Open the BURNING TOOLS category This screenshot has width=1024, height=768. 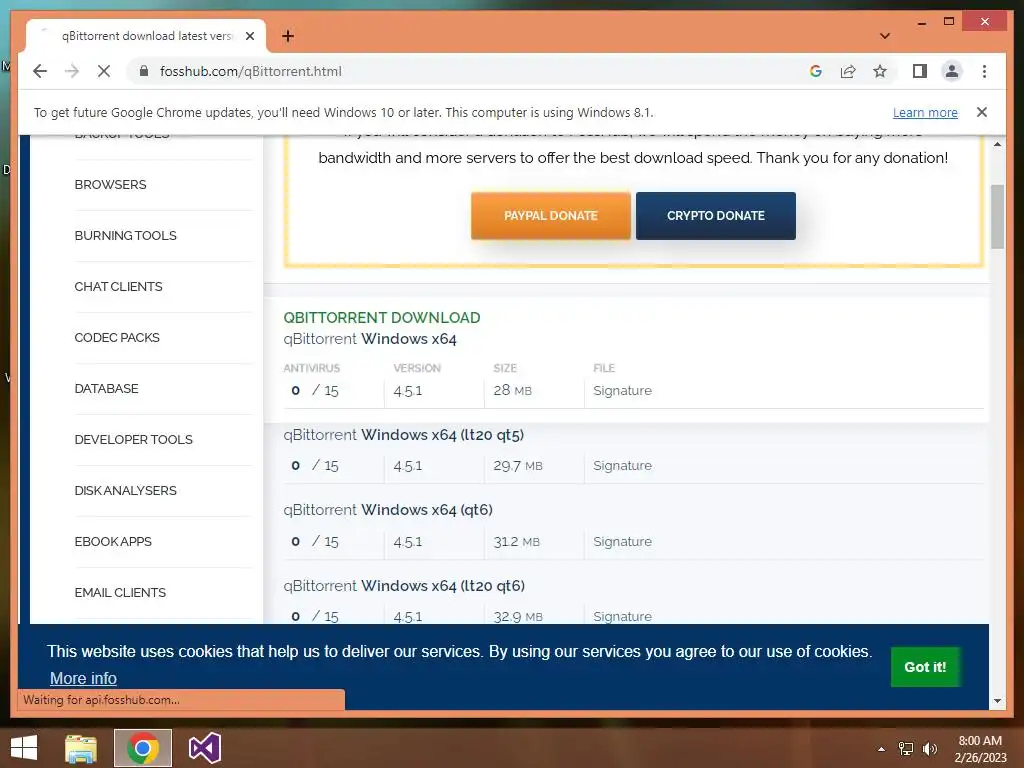point(125,236)
